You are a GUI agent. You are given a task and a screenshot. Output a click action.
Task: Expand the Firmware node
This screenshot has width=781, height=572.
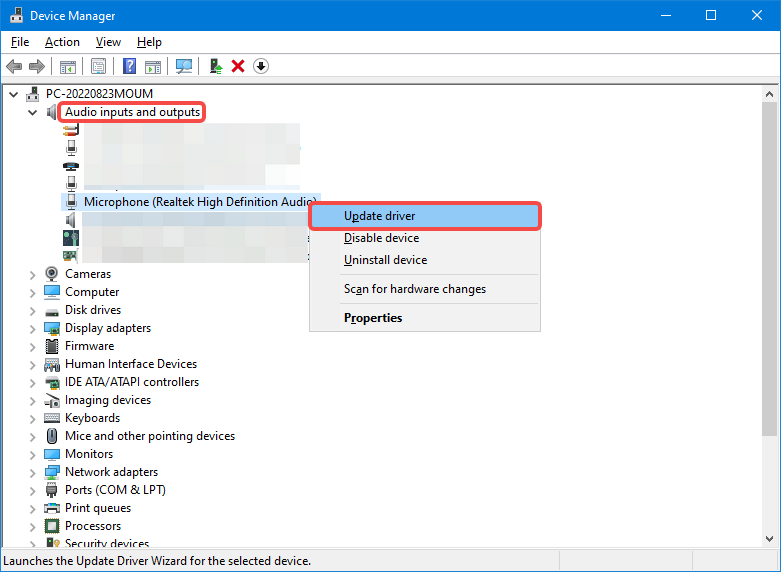tap(32, 347)
